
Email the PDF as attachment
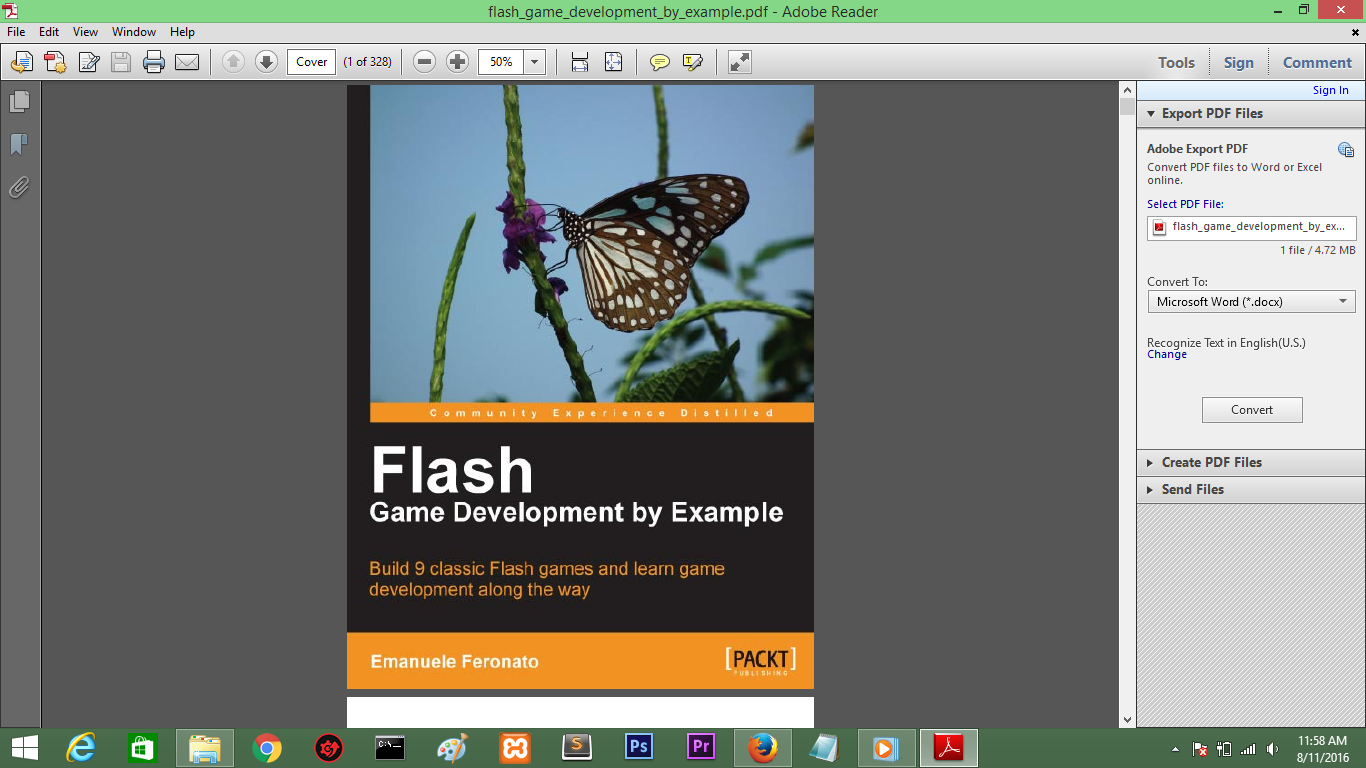click(189, 62)
